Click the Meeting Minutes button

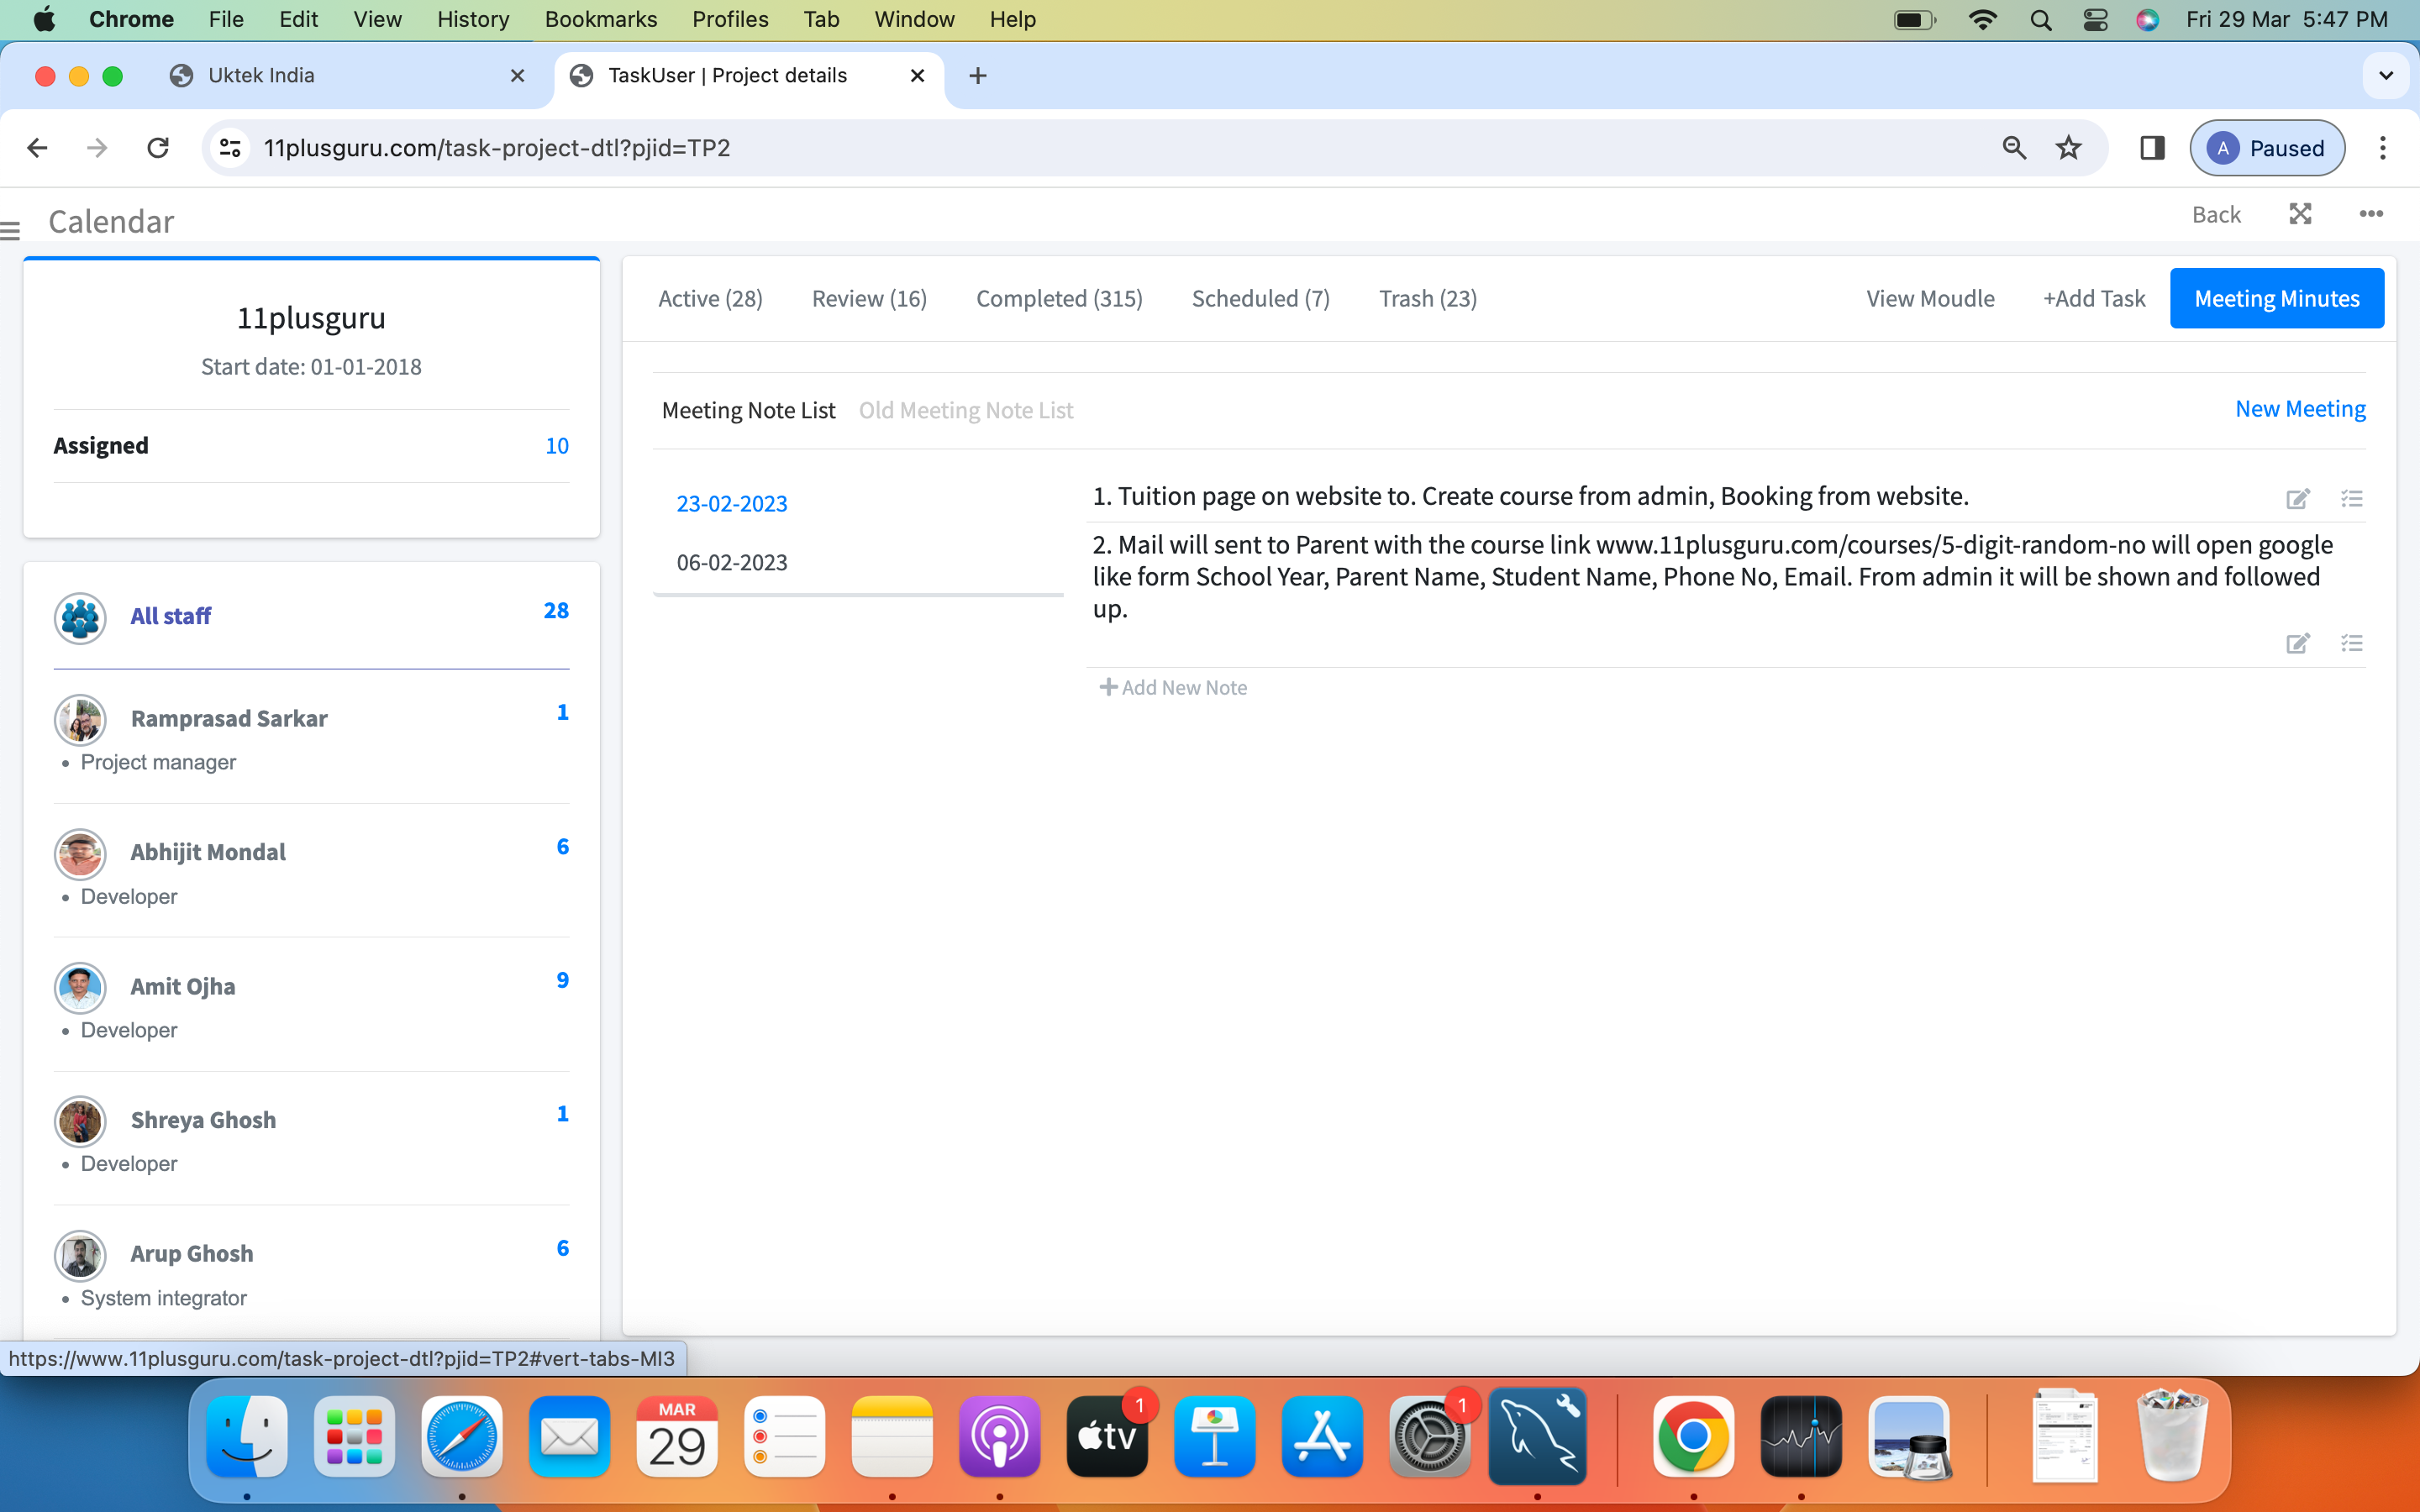[2276, 298]
